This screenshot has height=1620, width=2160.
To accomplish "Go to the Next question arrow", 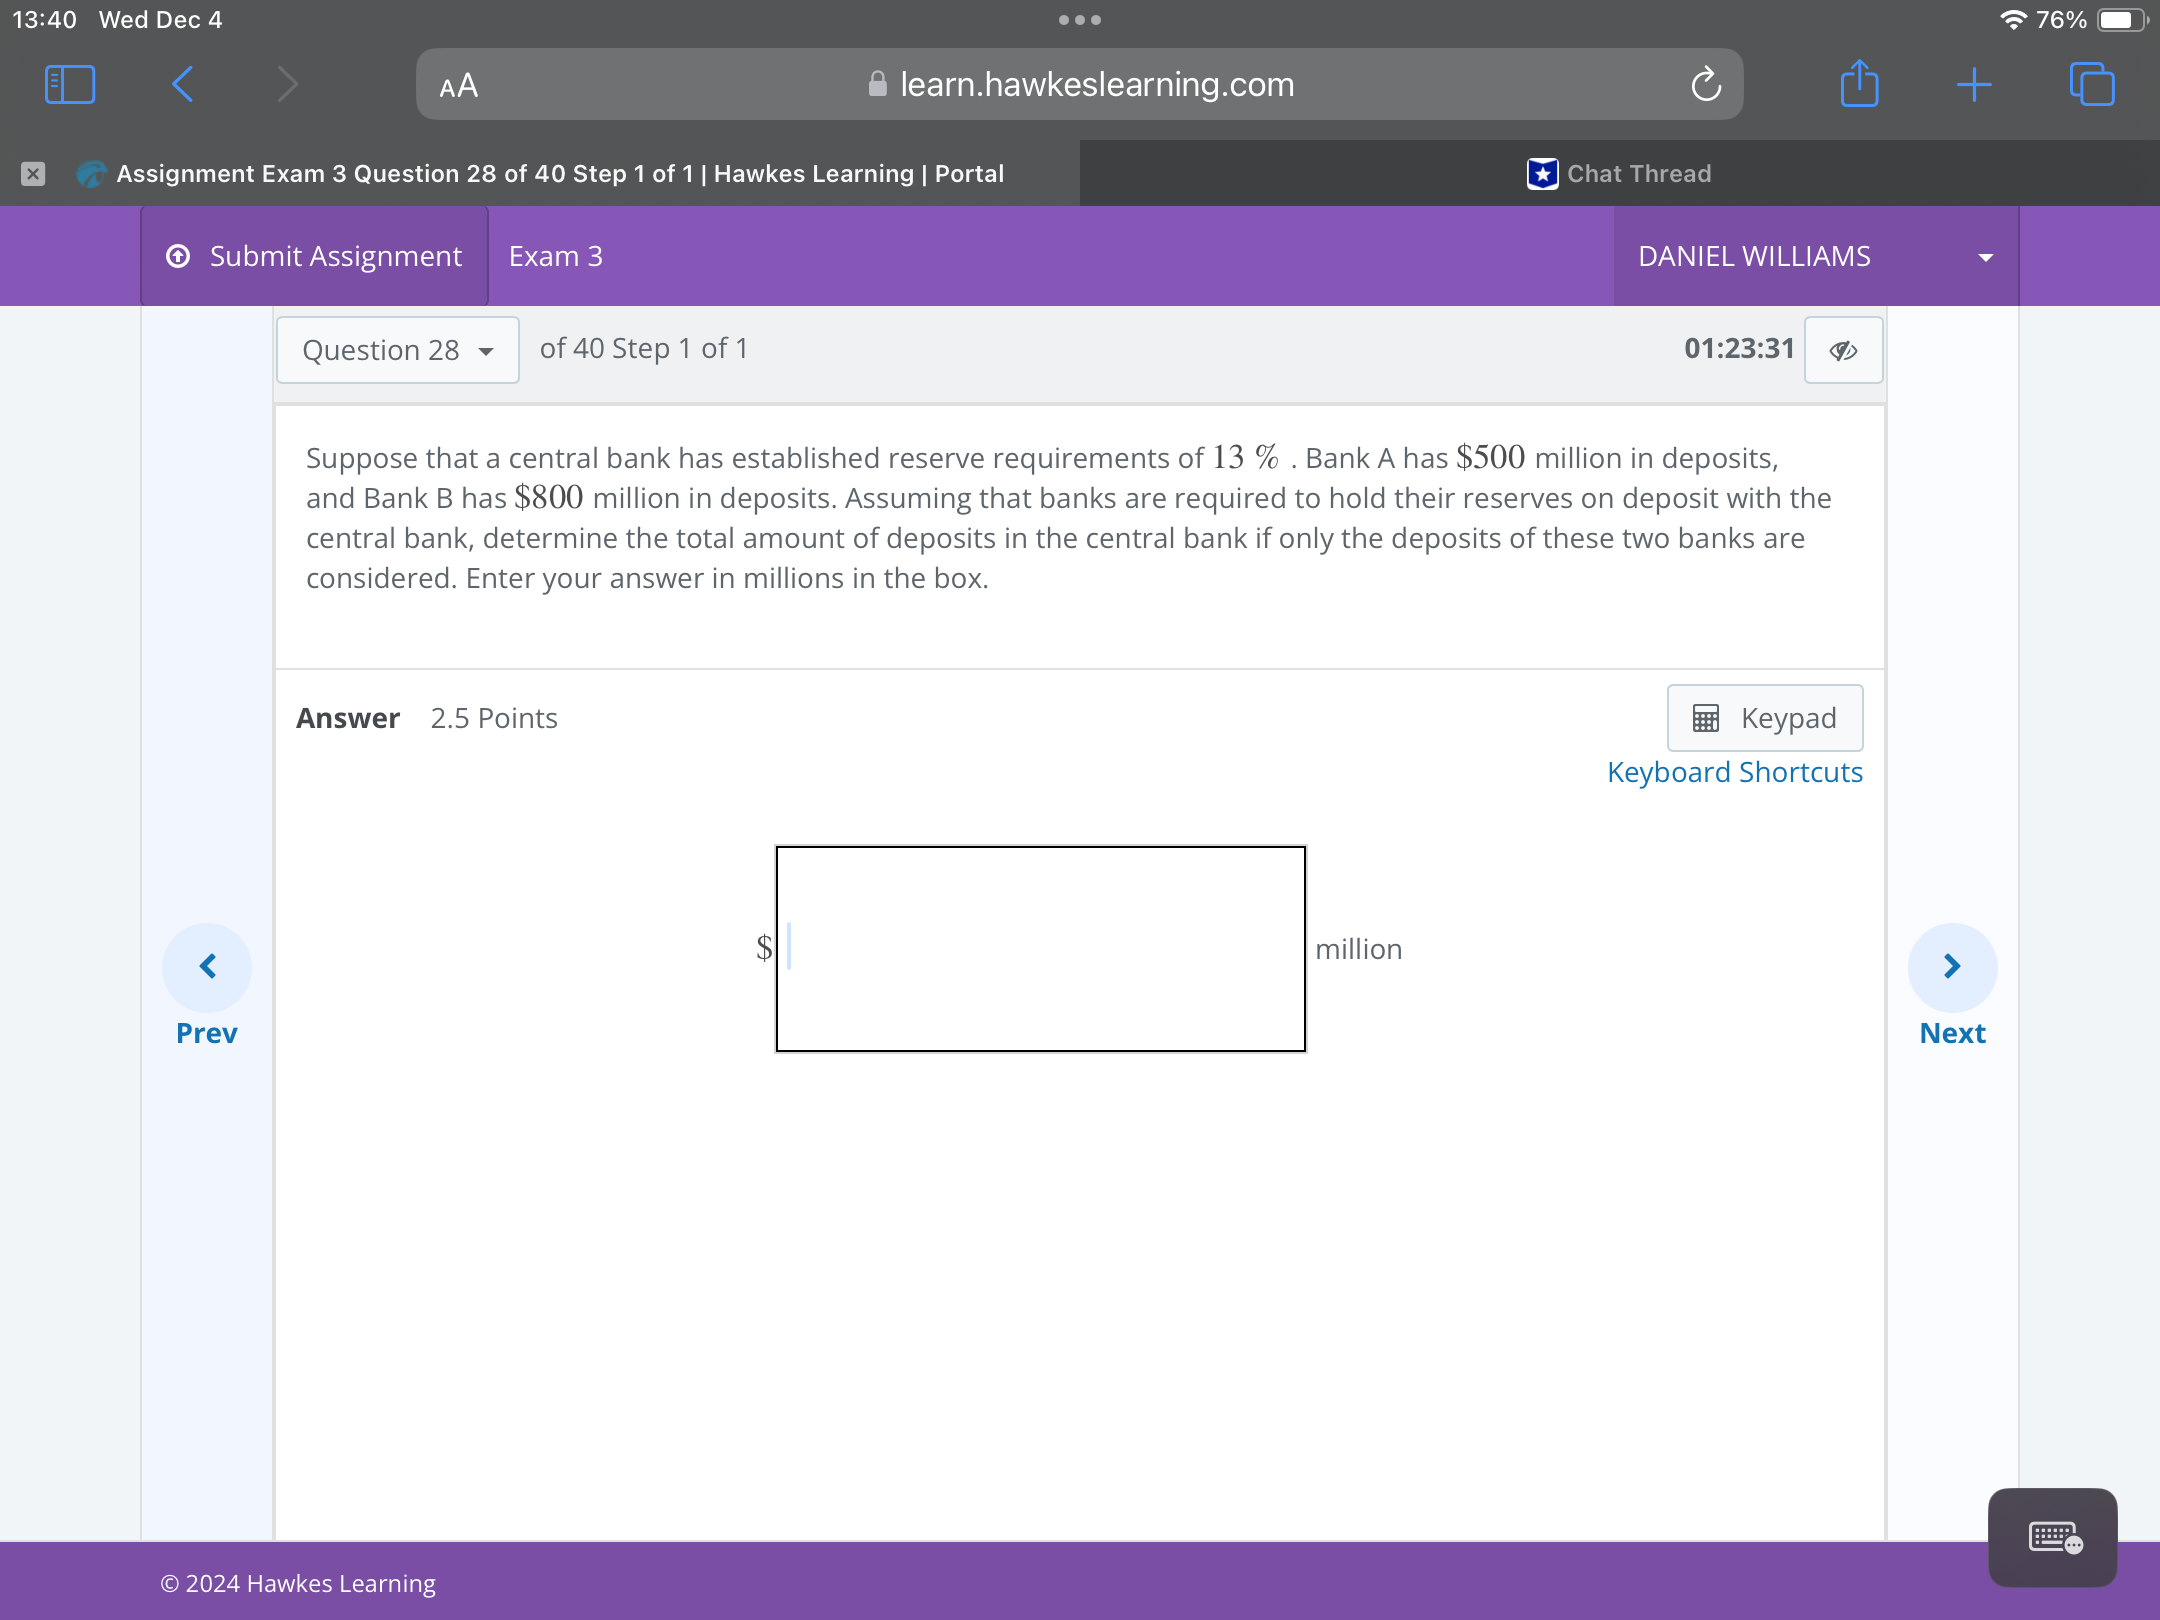I will coord(1952,967).
